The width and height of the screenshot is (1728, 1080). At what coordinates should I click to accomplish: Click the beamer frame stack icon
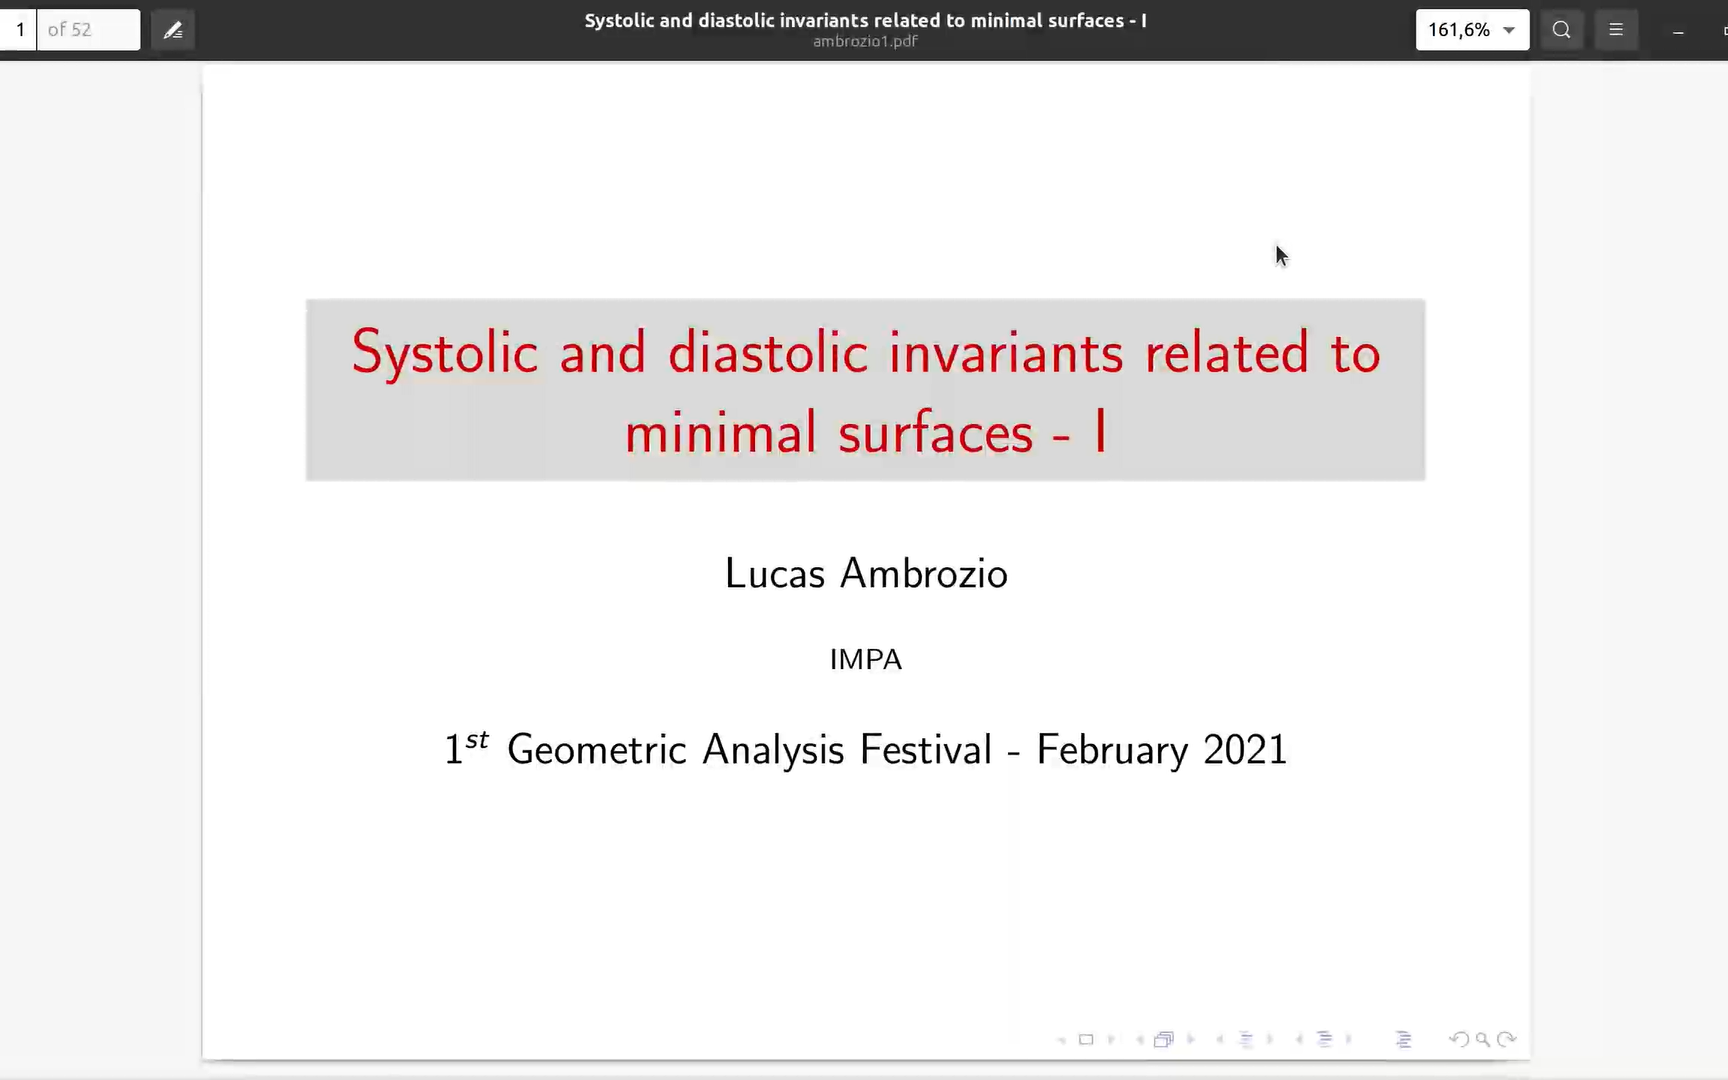(x=1163, y=1040)
